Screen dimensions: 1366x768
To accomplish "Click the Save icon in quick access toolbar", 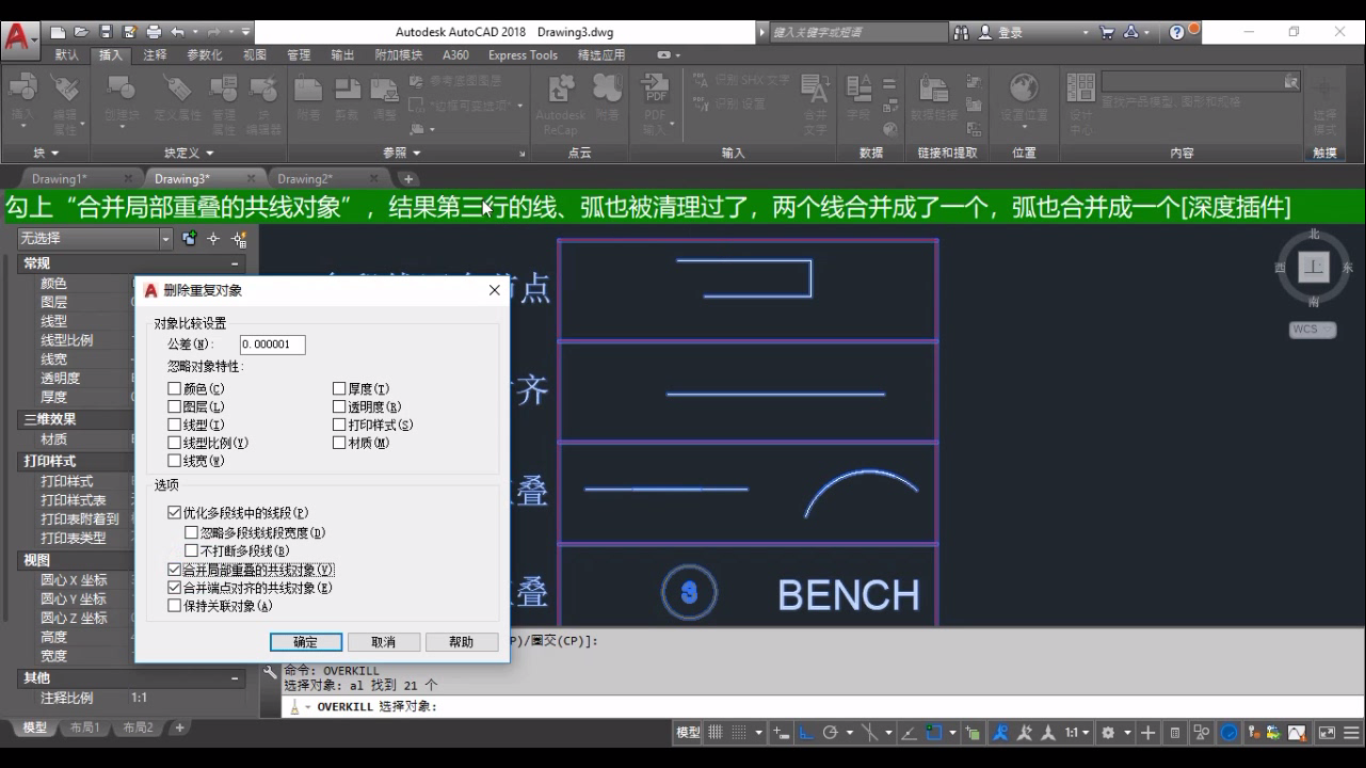I will tap(106, 32).
